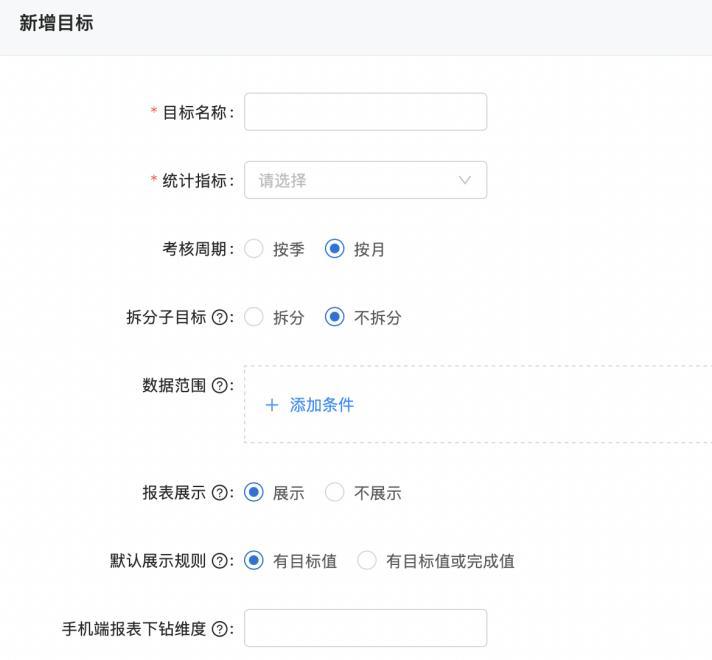Screen dimensions: 712x660
Task: Click the 添加条件 link
Action: coord(321,405)
